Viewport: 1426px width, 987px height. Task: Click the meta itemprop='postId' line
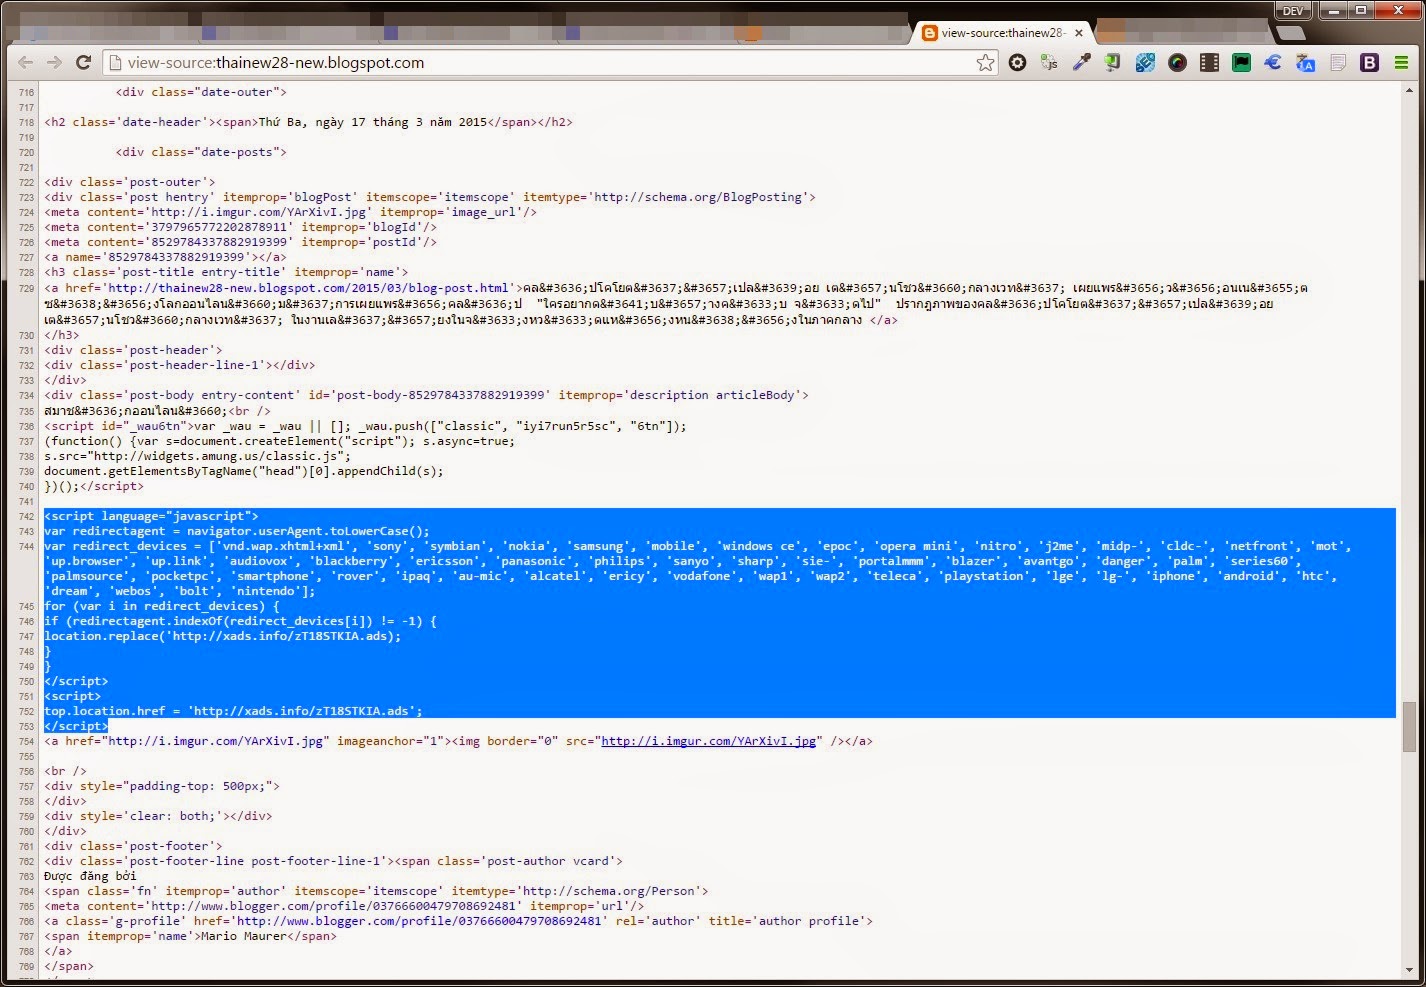tap(240, 242)
